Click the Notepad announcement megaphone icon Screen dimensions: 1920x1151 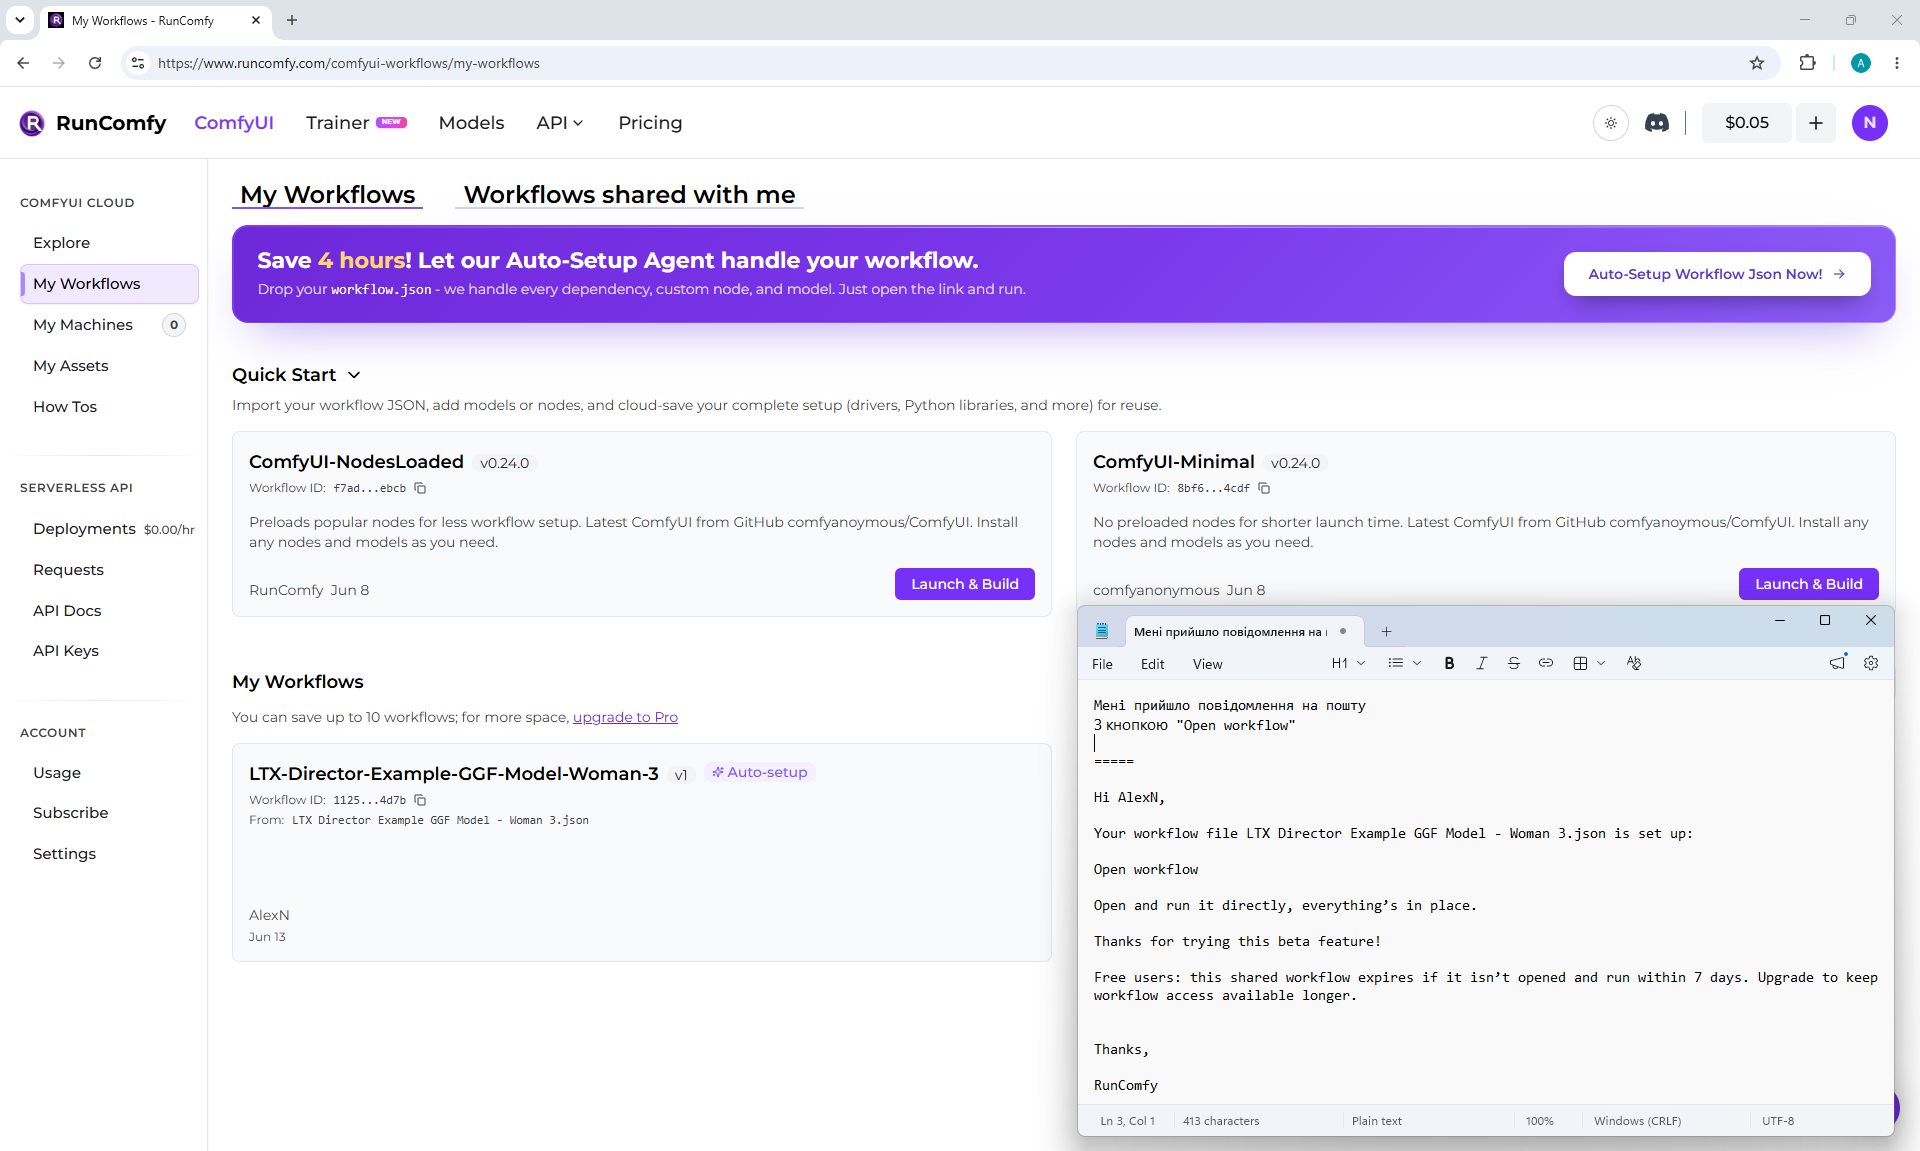pyautogui.click(x=1838, y=663)
